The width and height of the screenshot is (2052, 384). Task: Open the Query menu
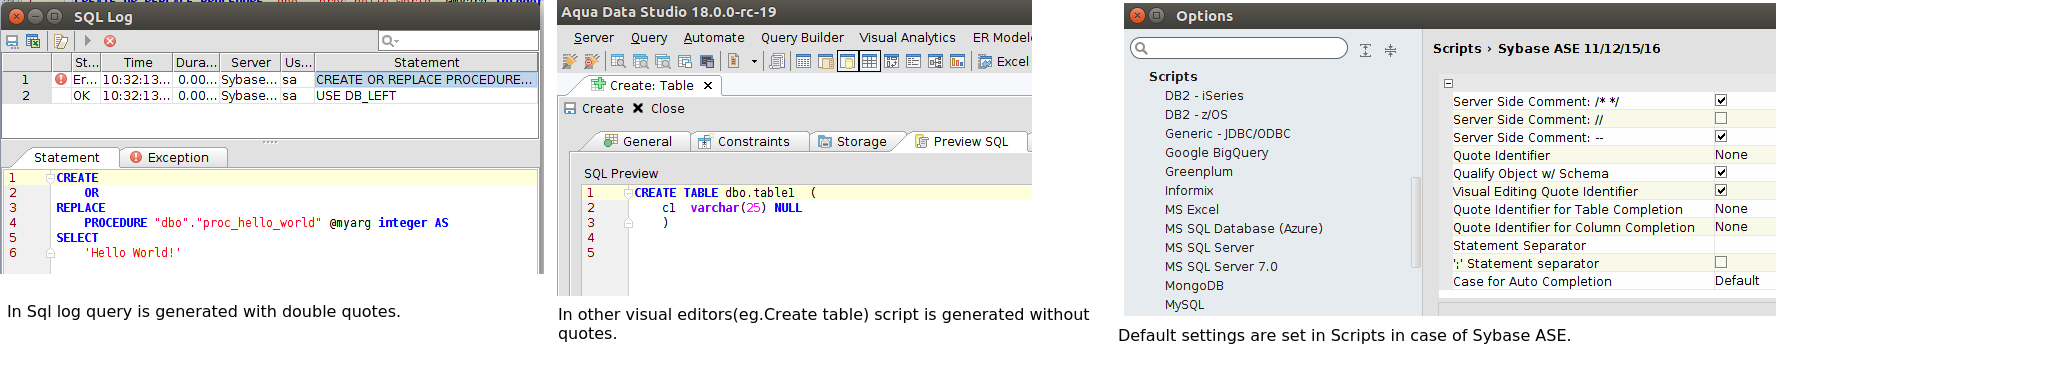pos(648,38)
